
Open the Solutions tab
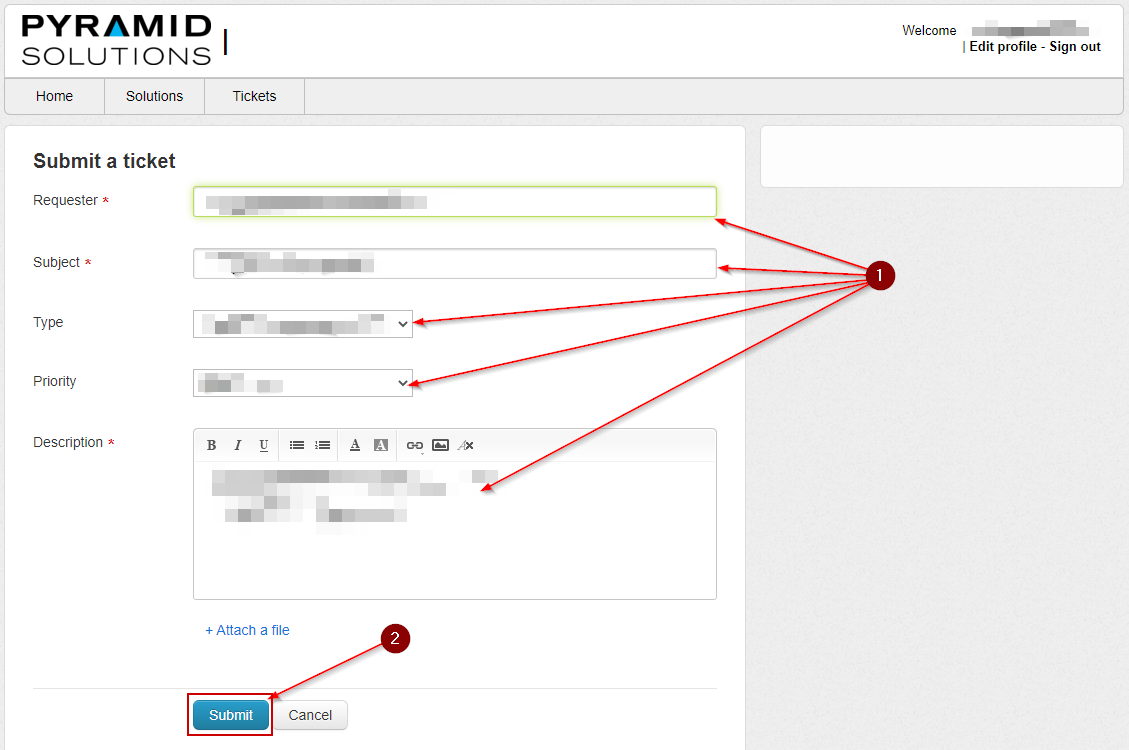point(155,96)
